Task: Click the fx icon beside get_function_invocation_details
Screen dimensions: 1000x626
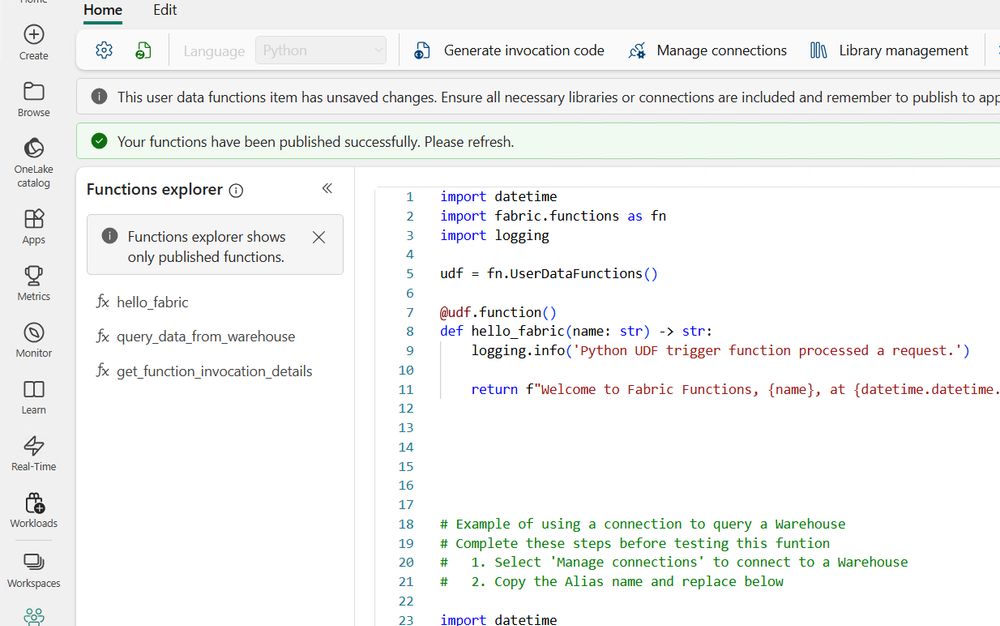Action: (103, 370)
